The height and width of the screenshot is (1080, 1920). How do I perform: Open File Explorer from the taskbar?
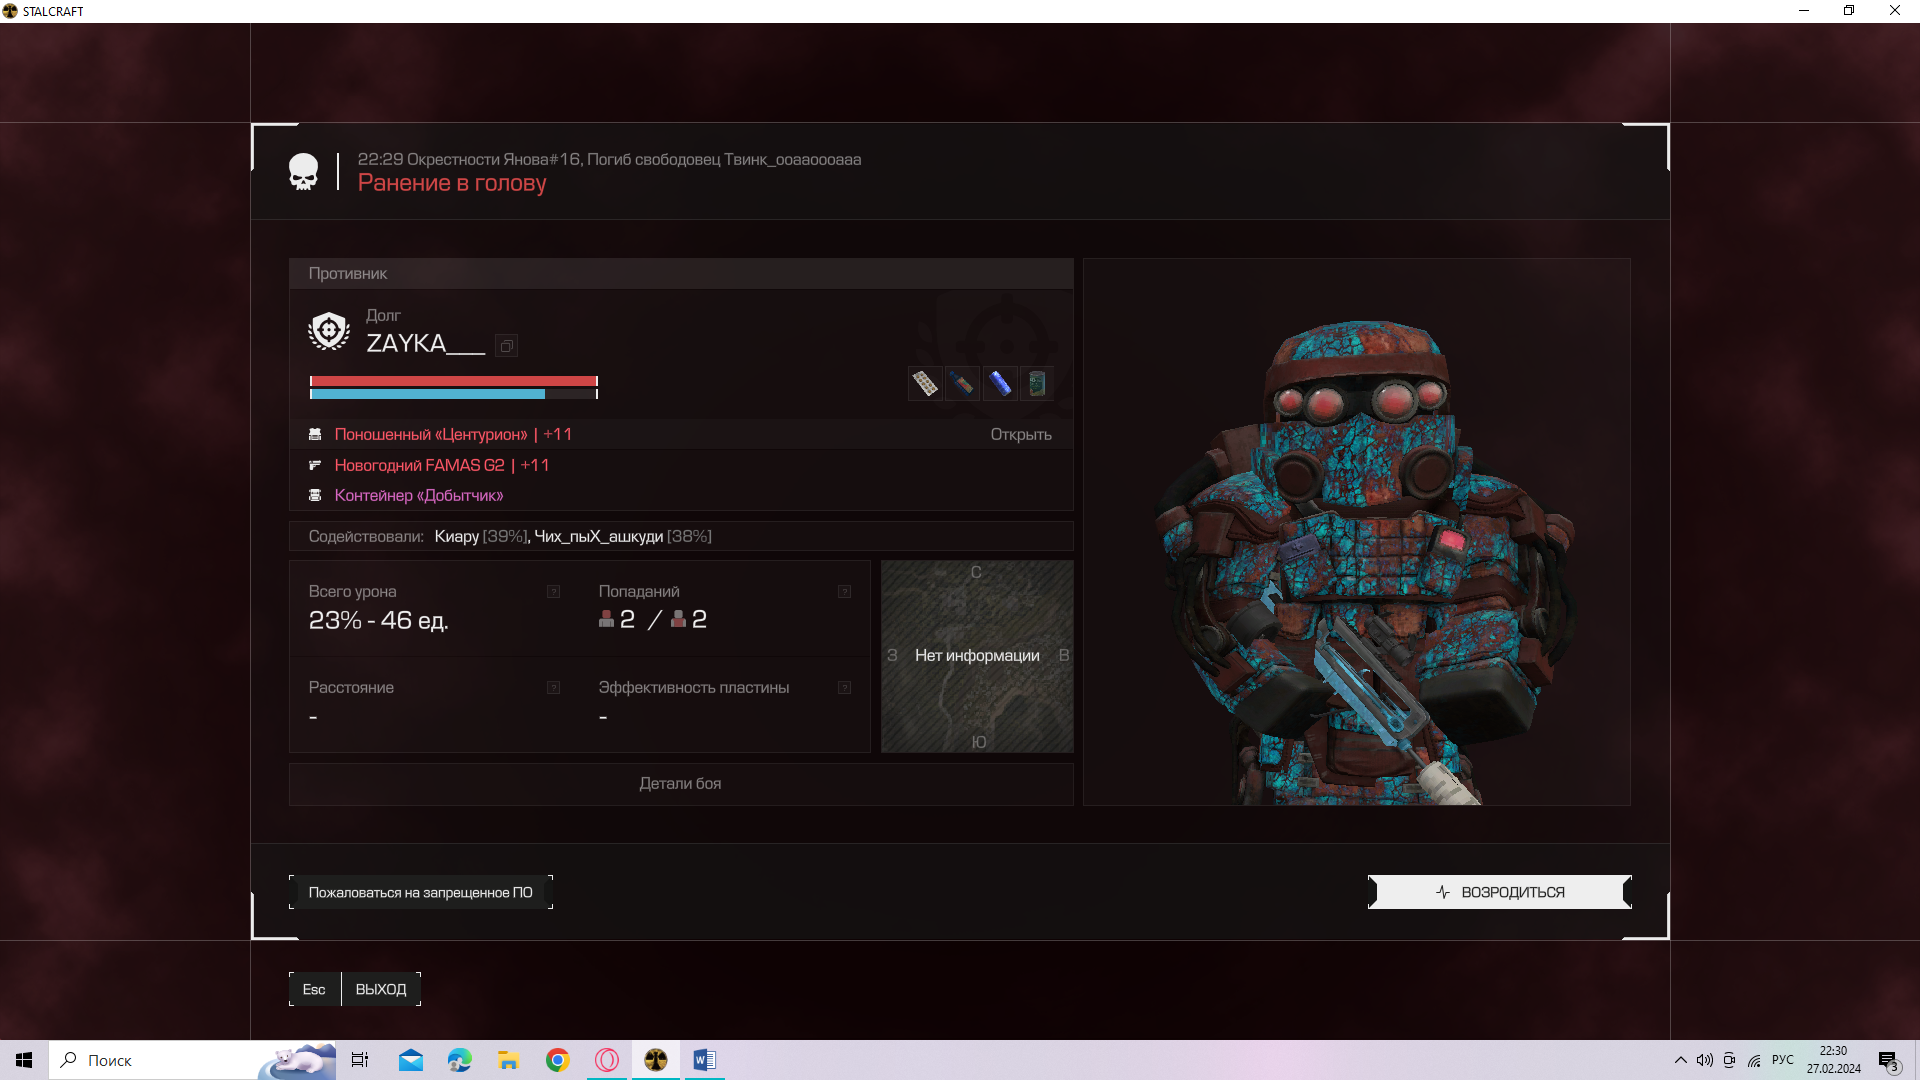[508, 1060]
